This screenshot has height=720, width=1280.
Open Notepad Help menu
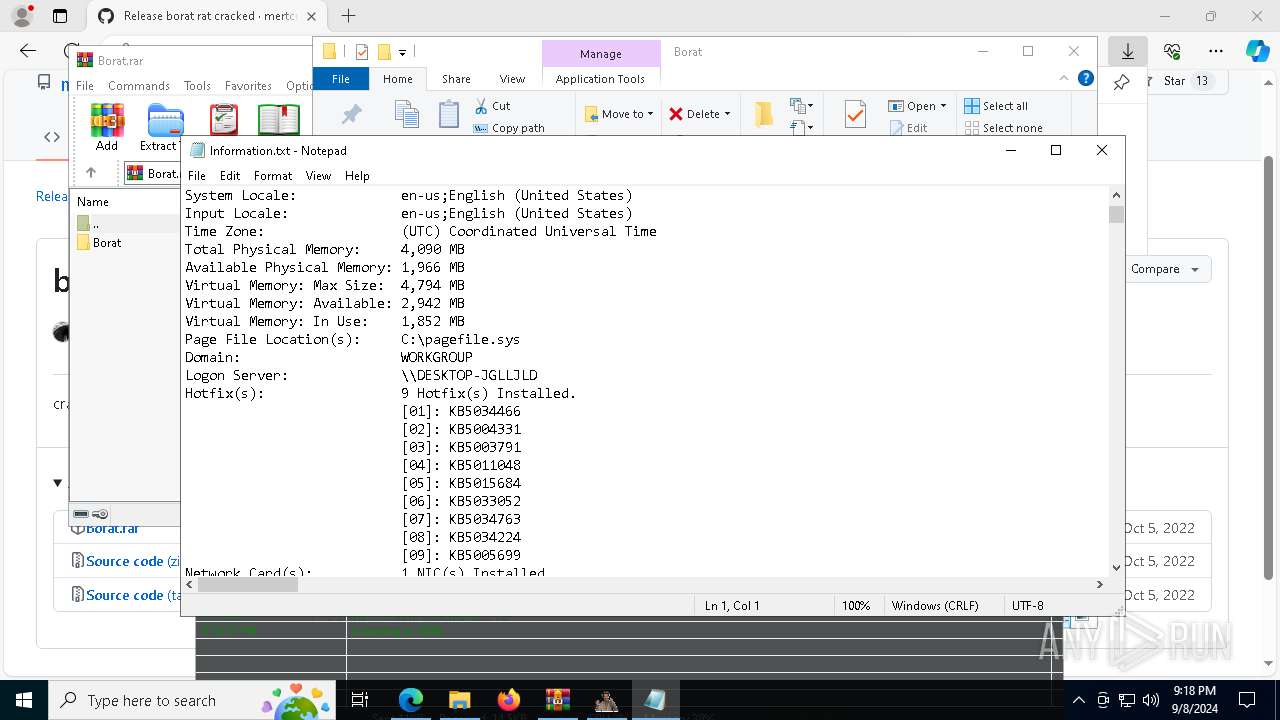click(x=357, y=175)
